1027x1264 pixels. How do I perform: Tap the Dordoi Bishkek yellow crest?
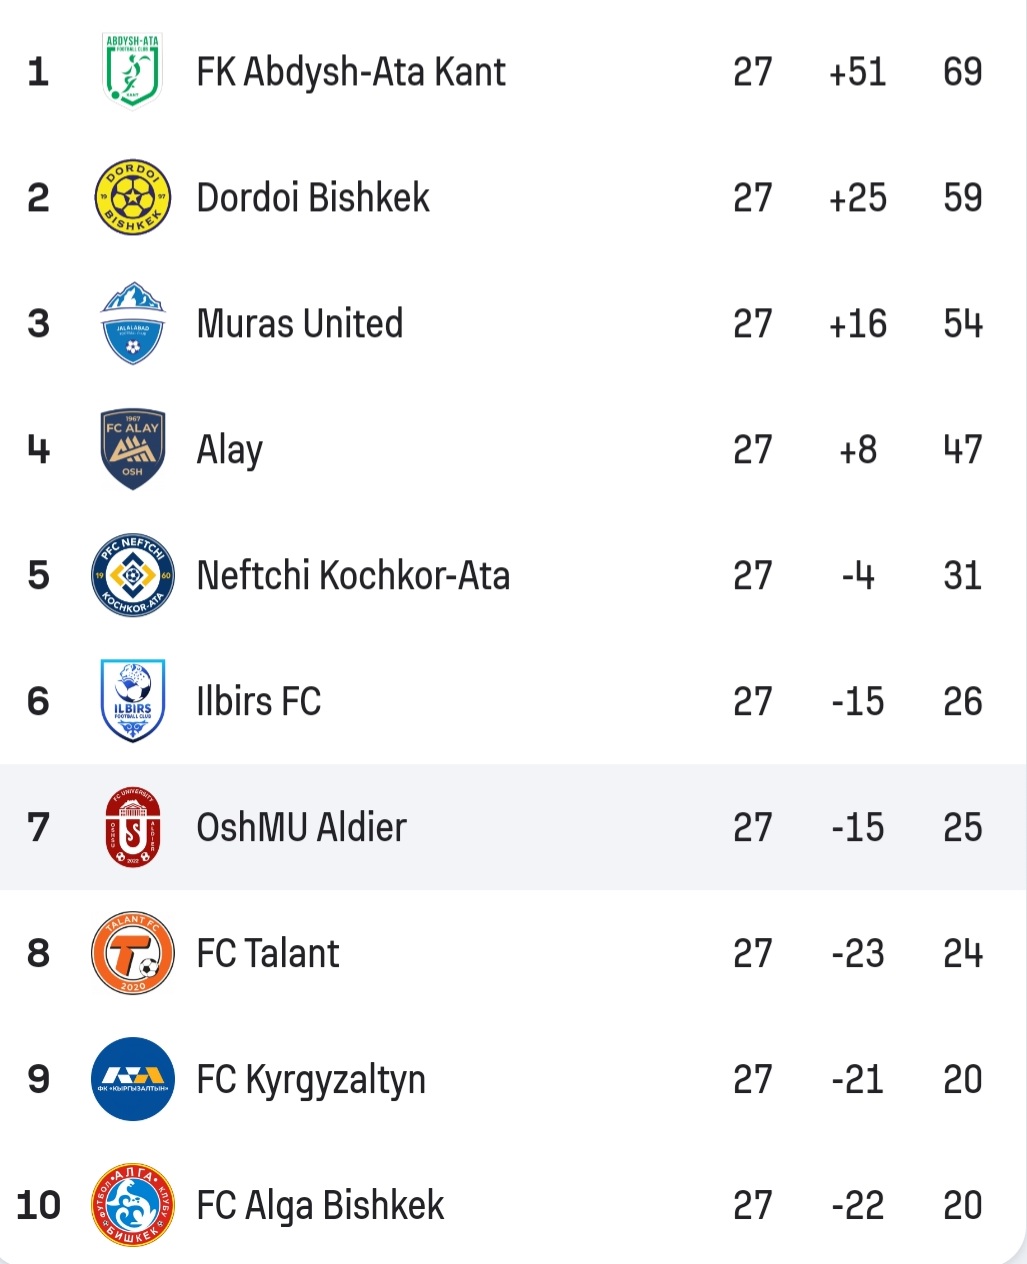click(132, 197)
